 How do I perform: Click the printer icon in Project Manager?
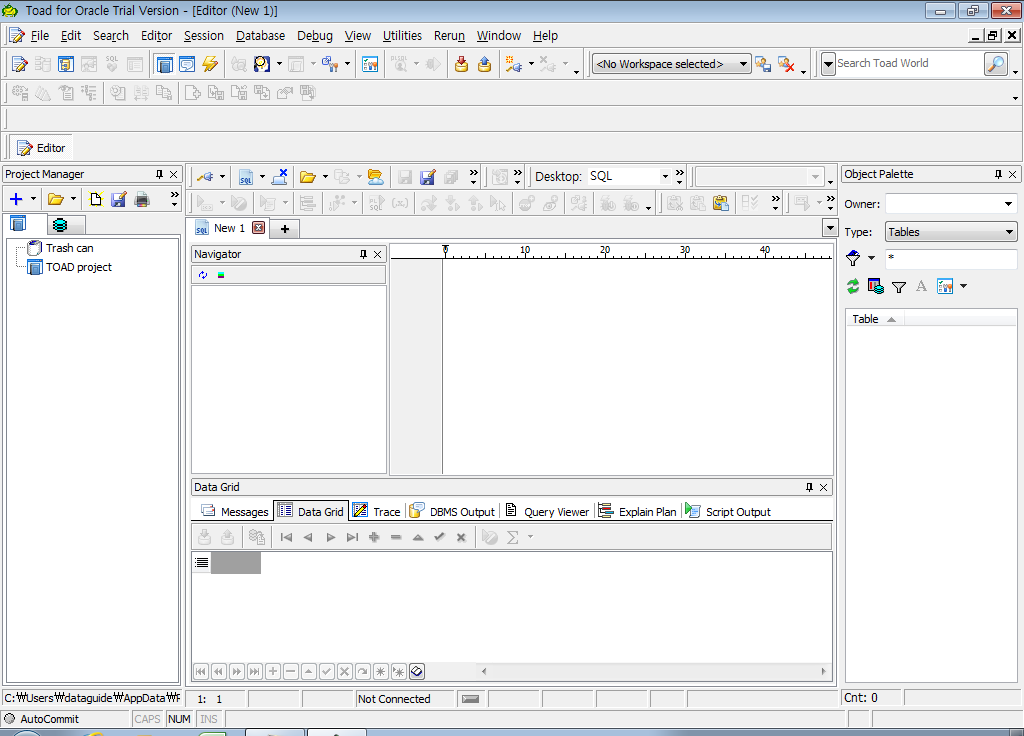click(x=142, y=200)
